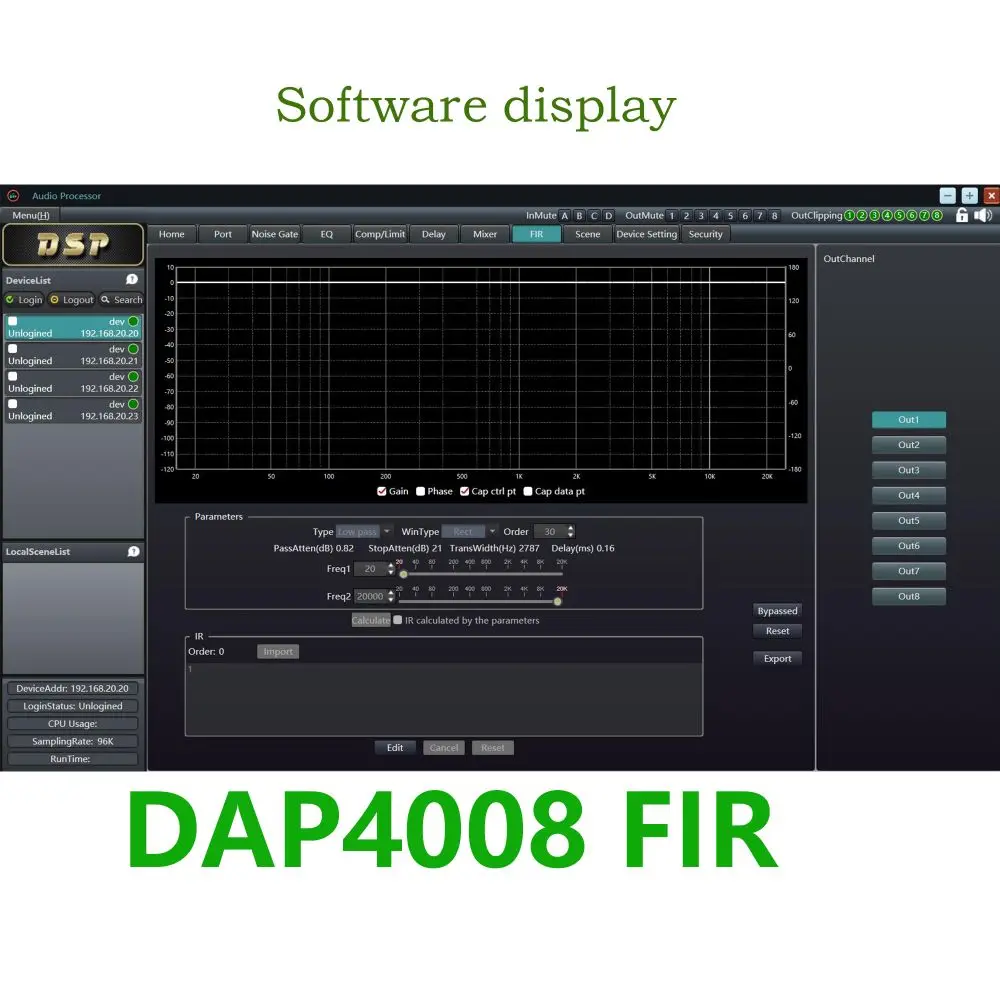Select the Out5 channel button

(909, 520)
